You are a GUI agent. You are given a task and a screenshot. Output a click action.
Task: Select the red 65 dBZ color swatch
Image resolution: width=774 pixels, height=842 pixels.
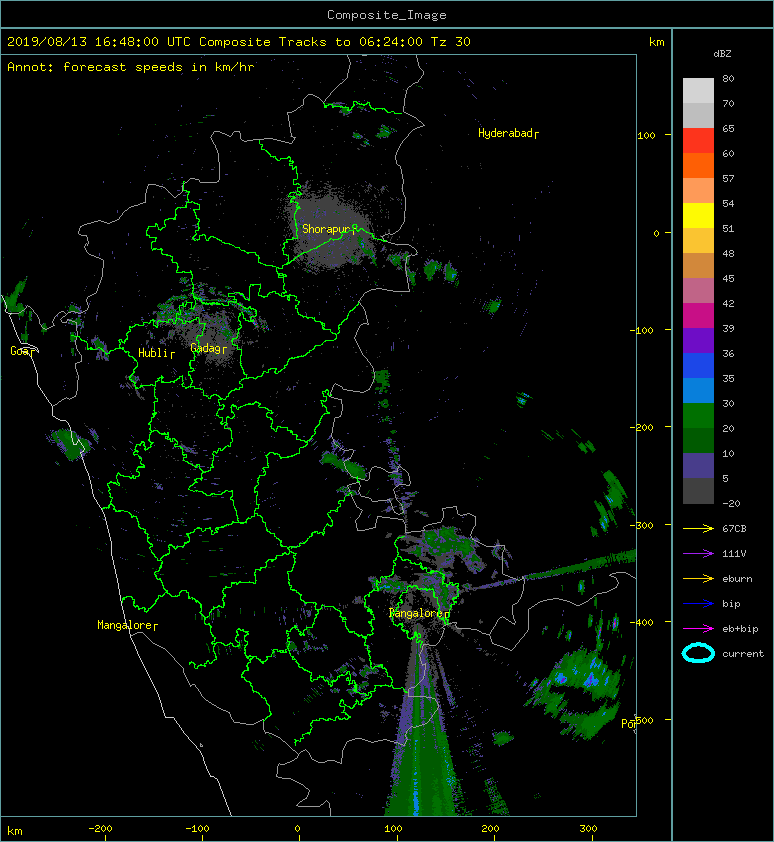click(698, 140)
